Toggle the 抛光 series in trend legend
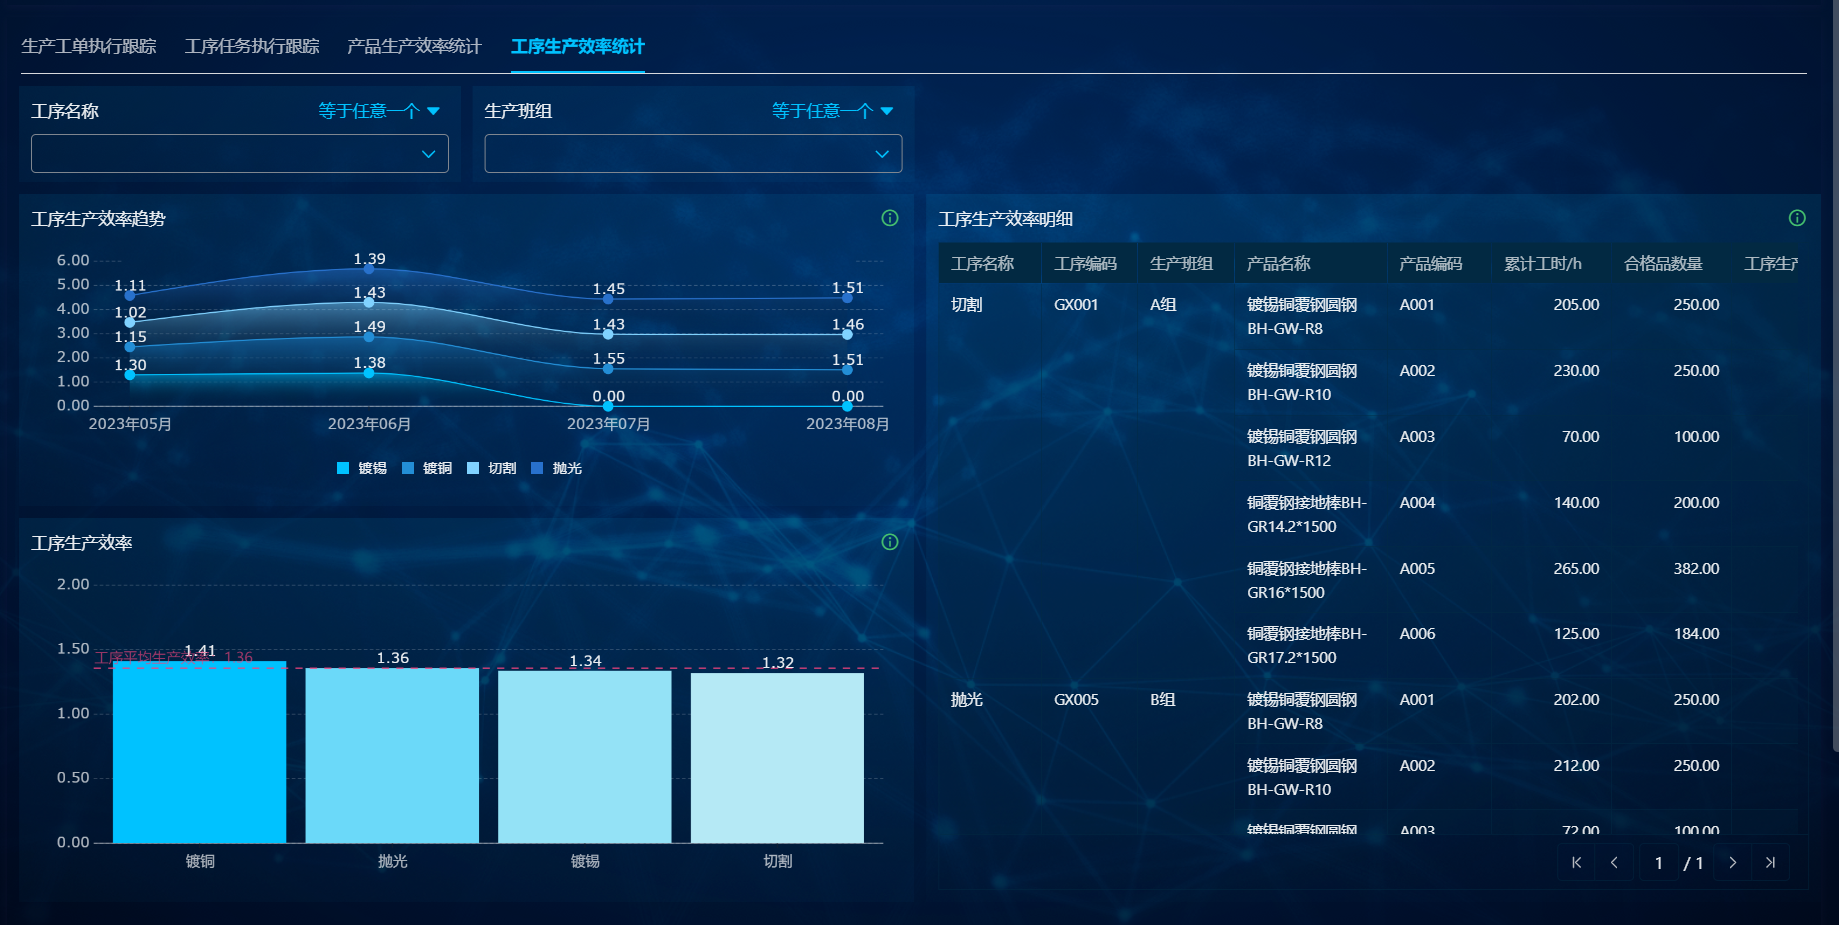1839x925 pixels. 557,468
